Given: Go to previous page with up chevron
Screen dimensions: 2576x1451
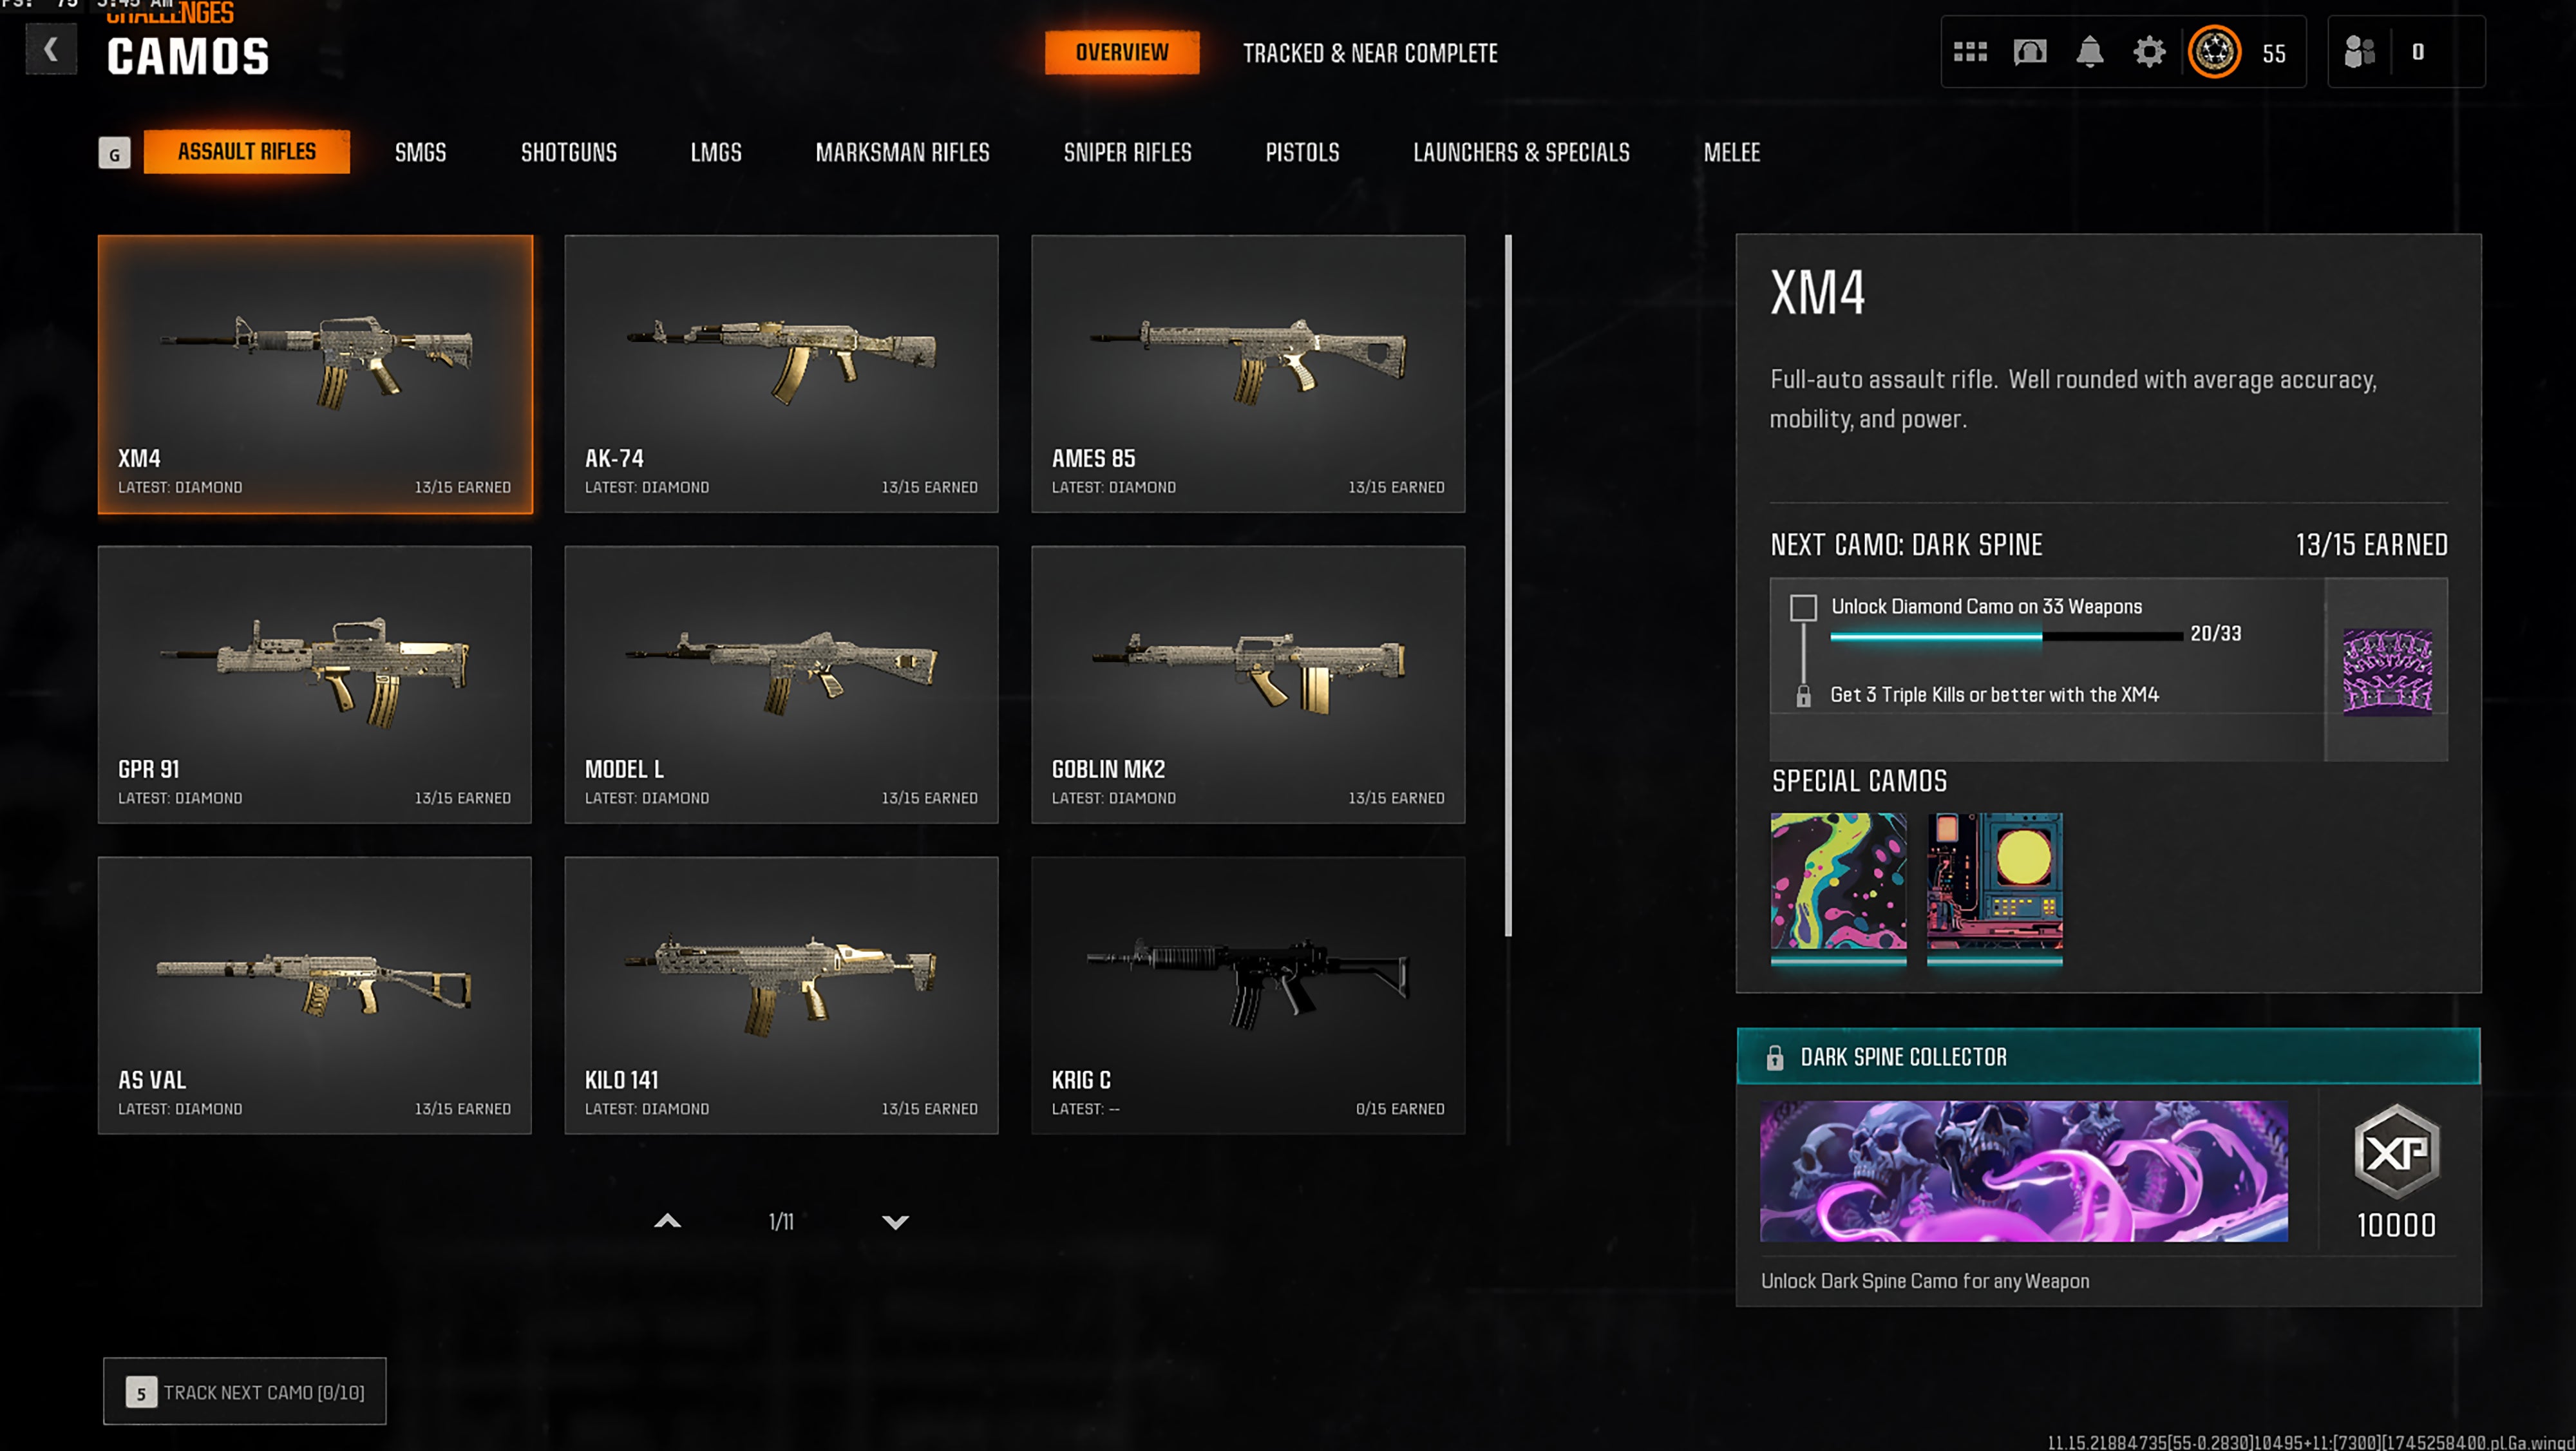Looking at the screenshot, I should pyautogui.click(x=667, y=1221).
